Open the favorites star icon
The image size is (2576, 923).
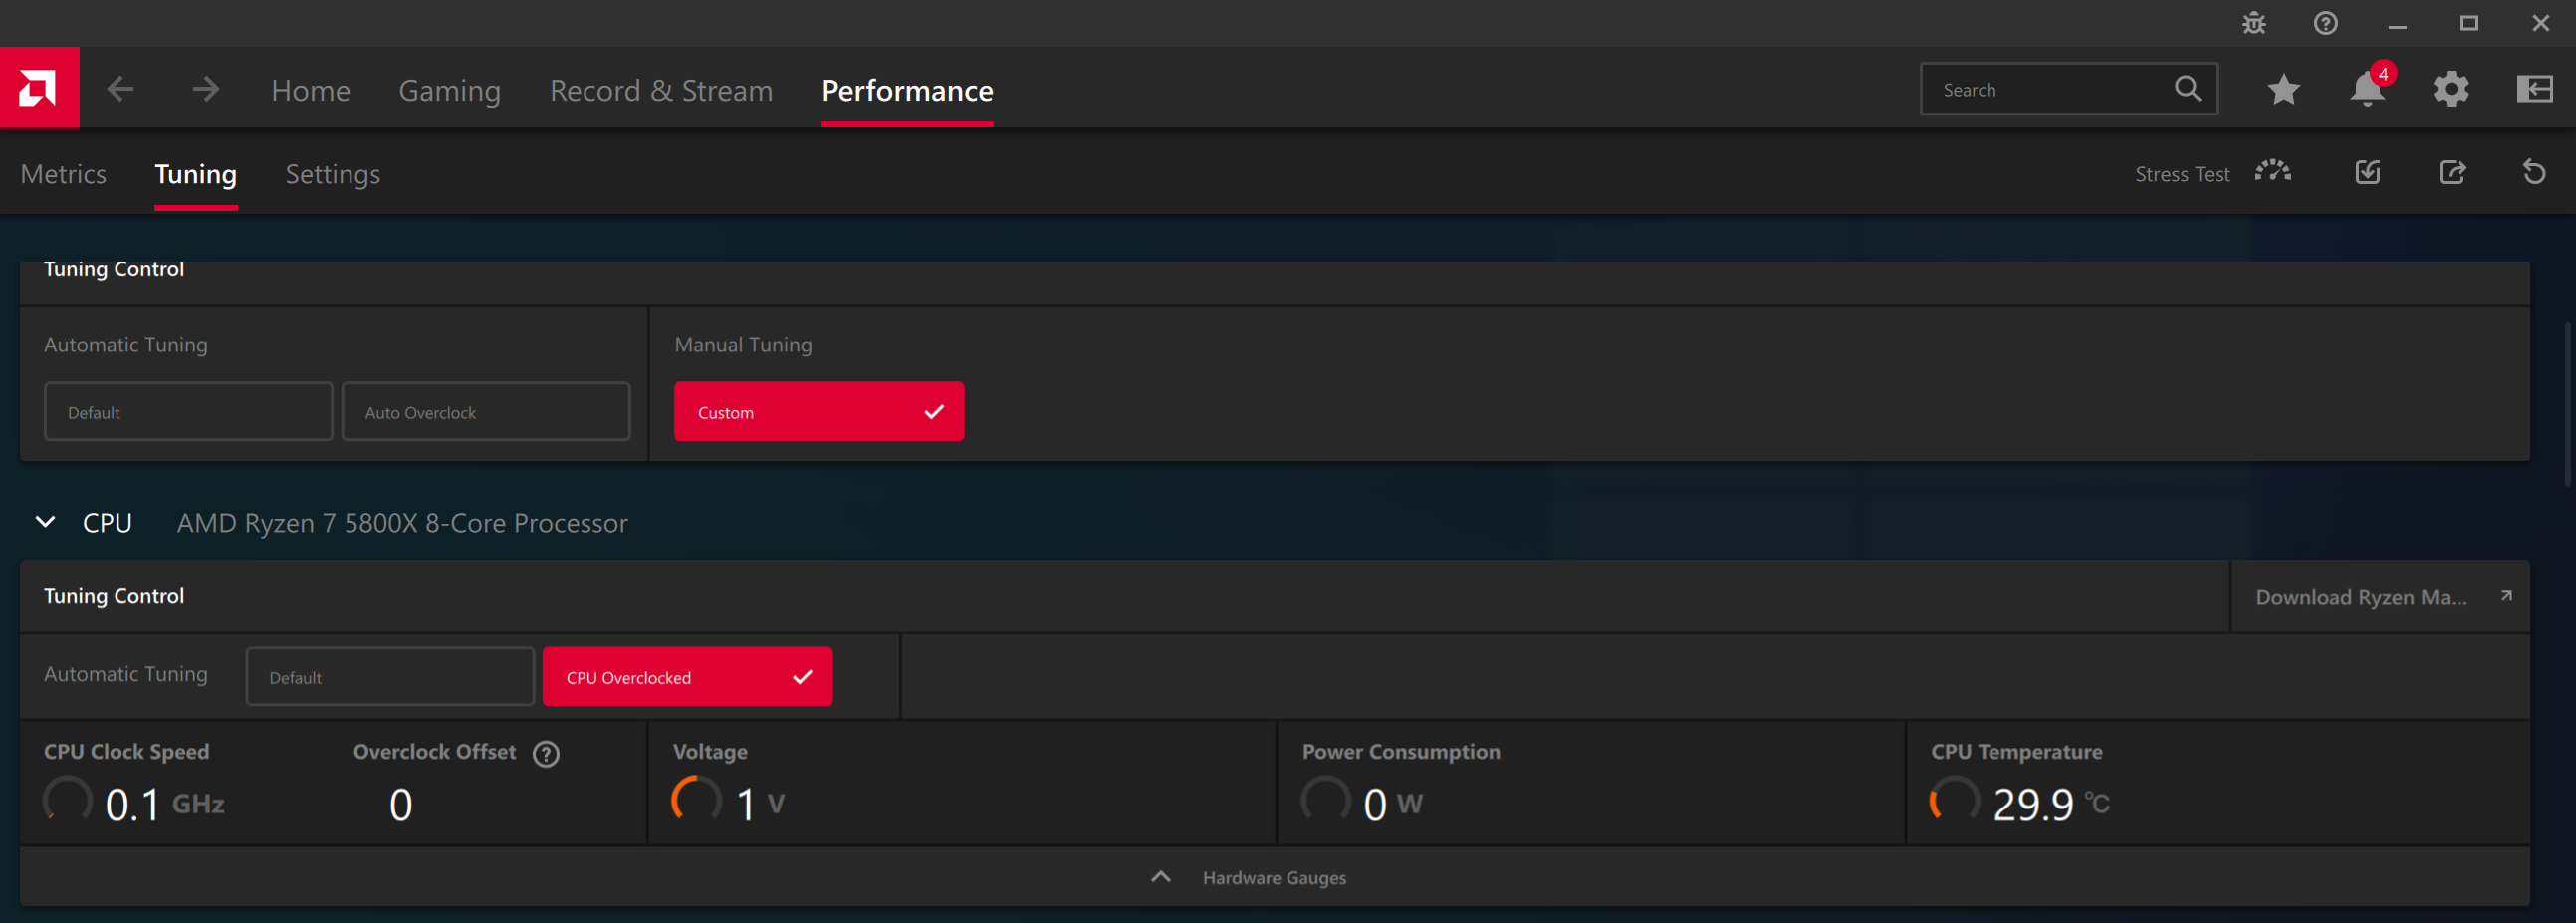[2284, 90]
